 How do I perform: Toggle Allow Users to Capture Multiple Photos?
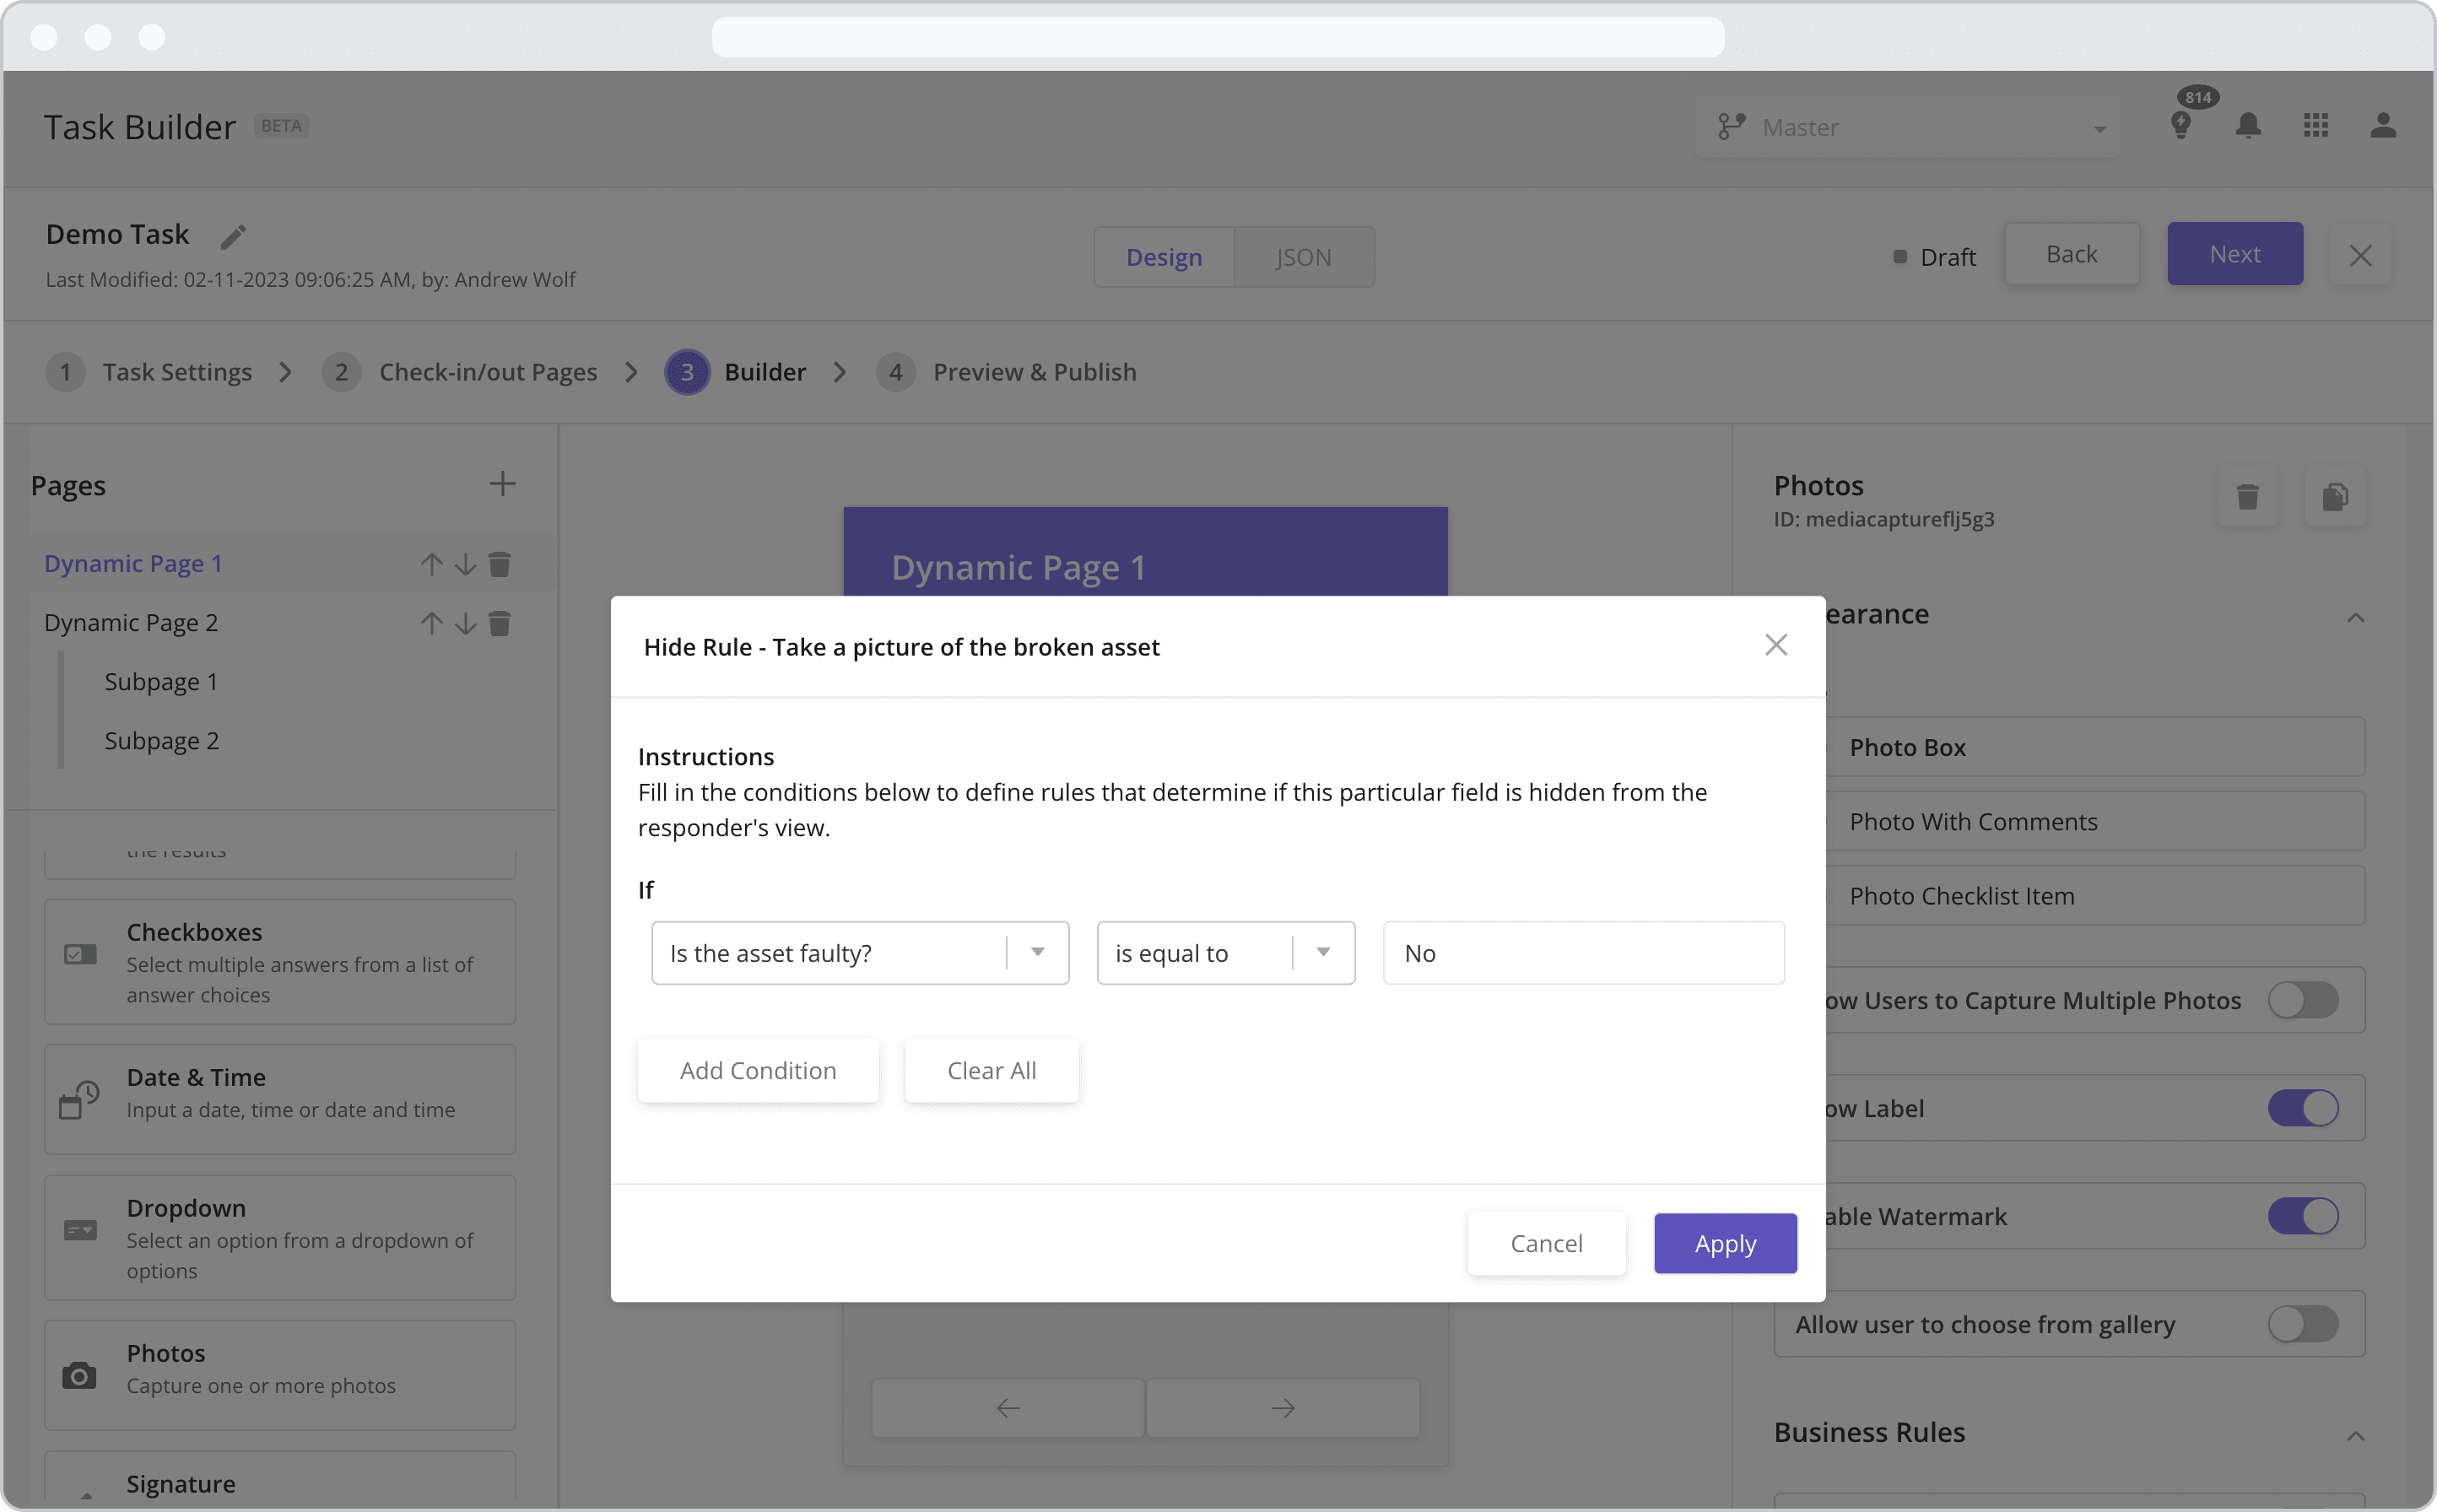tap(2302, 1000)
